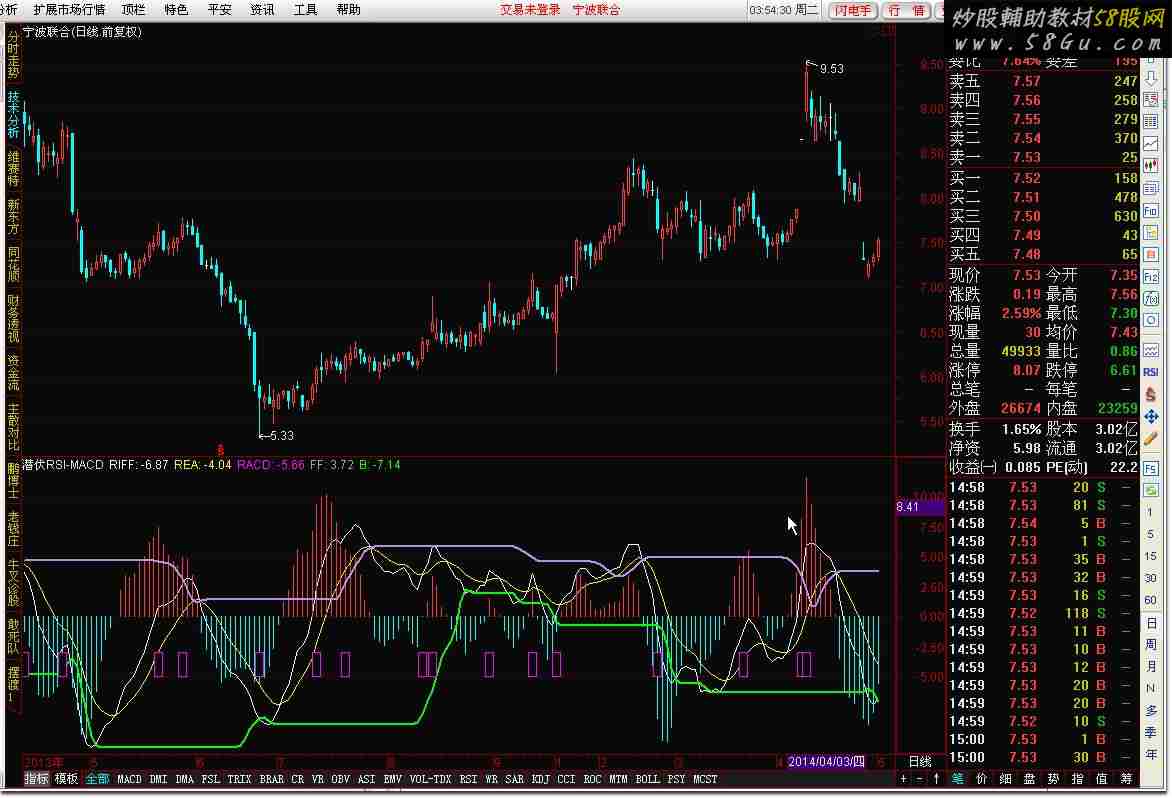Select the 价 tab in bottom right
1172x798 pixels.
[x=981, y=779]
